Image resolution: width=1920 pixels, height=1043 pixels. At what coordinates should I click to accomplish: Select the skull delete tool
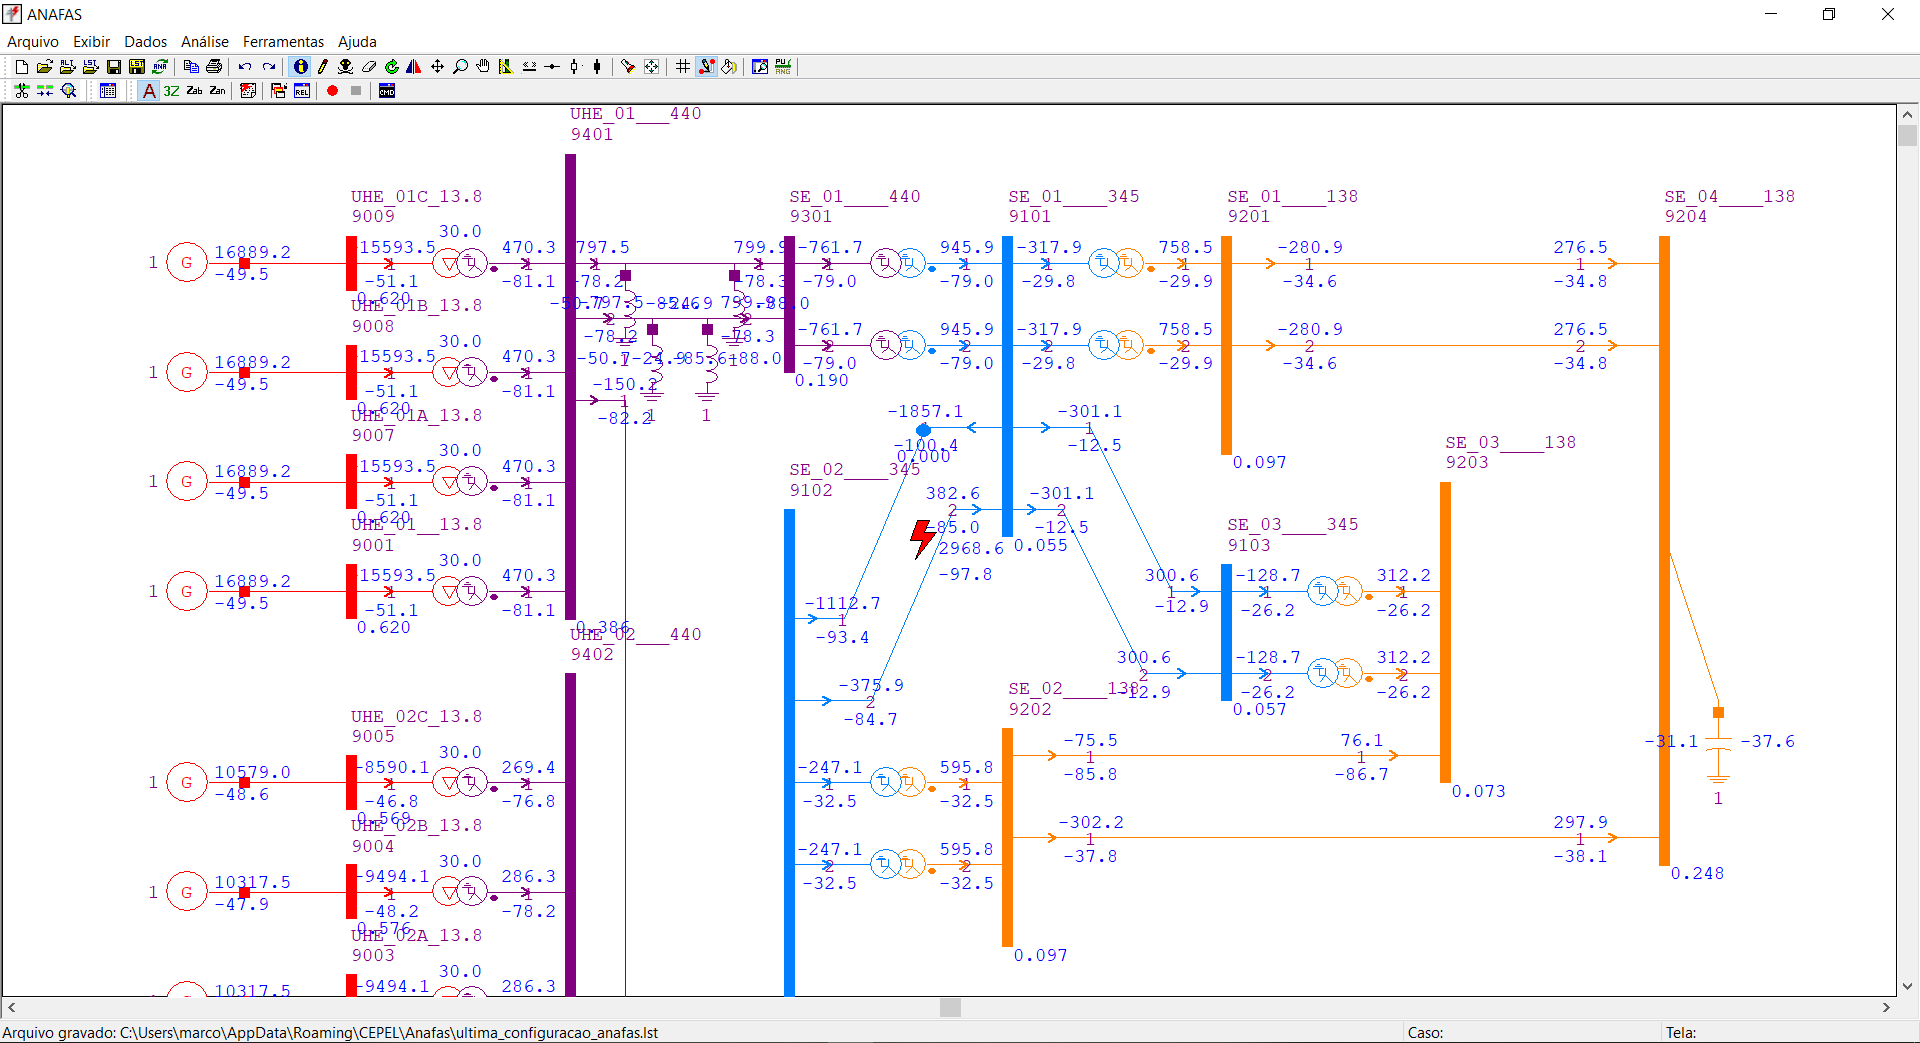click(345, 67)
